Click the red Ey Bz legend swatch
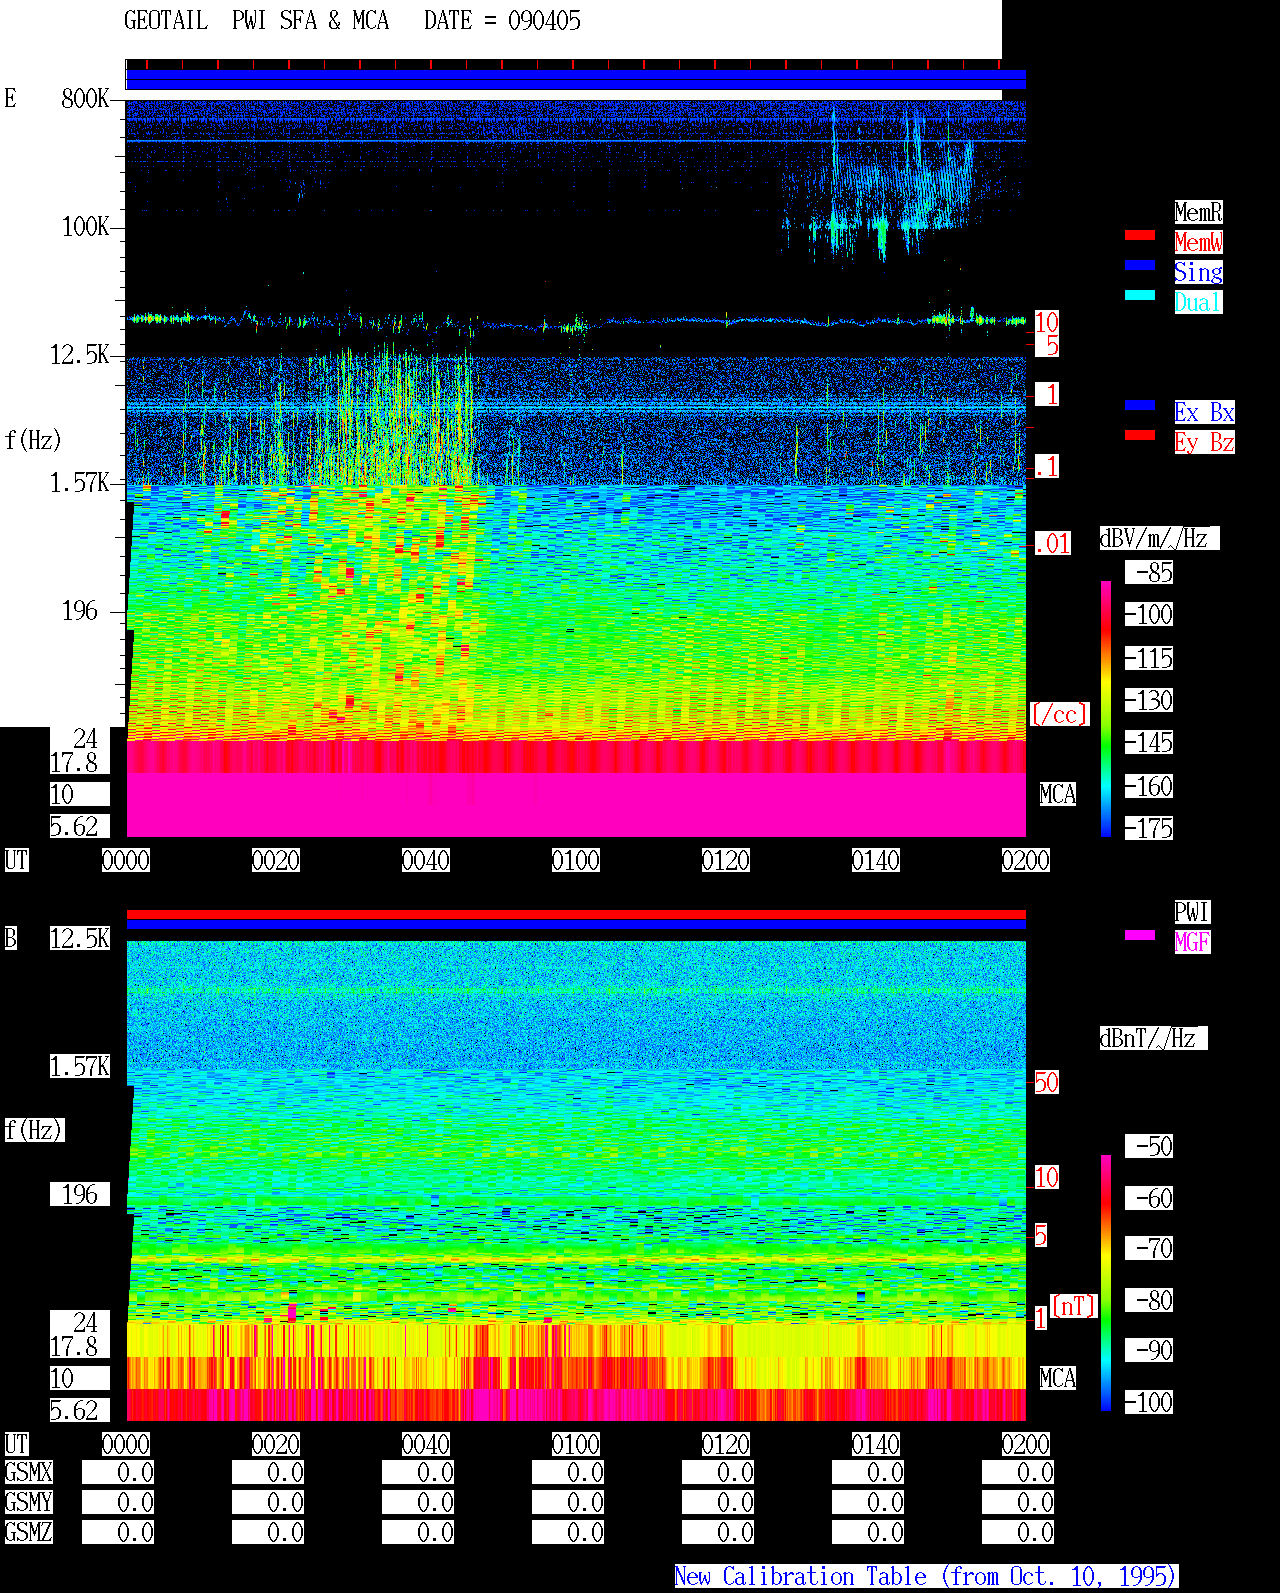 pyautogui.click(x=1140, y=435)
